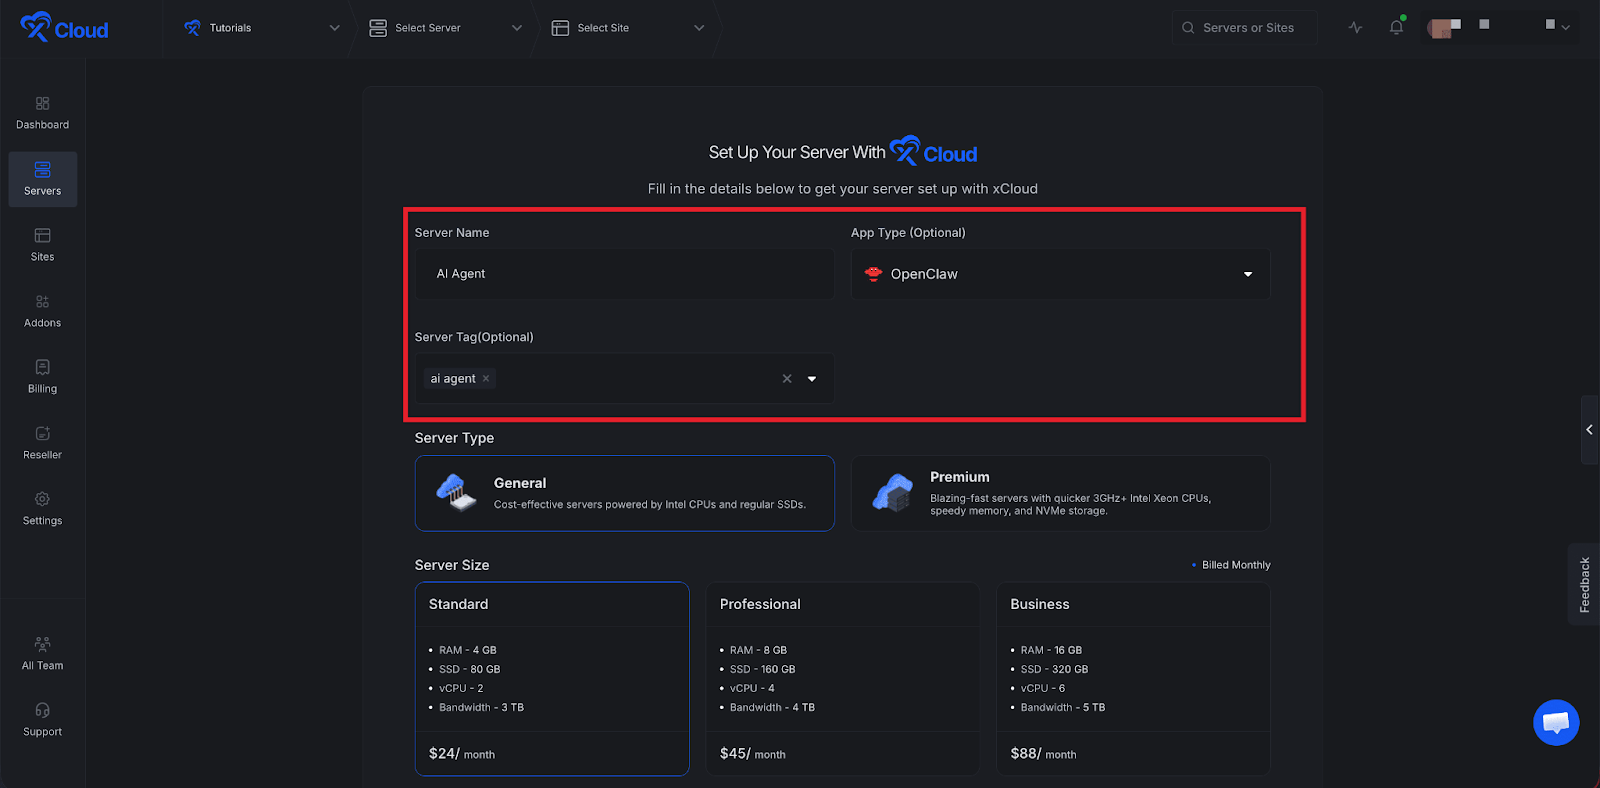
Task: Go to Dashboard in the sidebar
Action: (42, 113)
